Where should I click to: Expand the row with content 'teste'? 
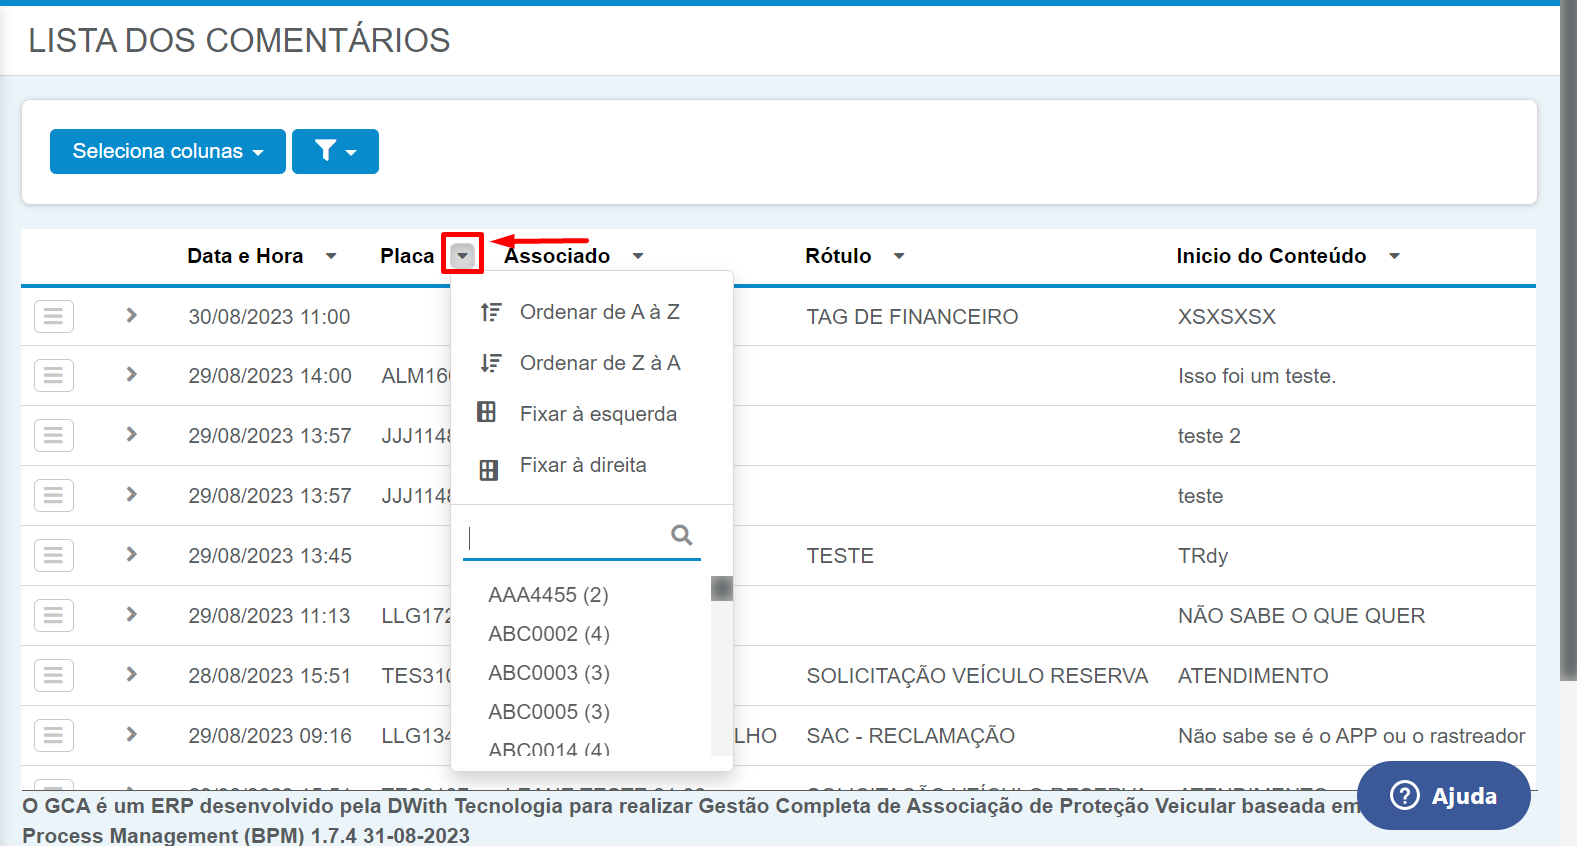coord(131,494)
